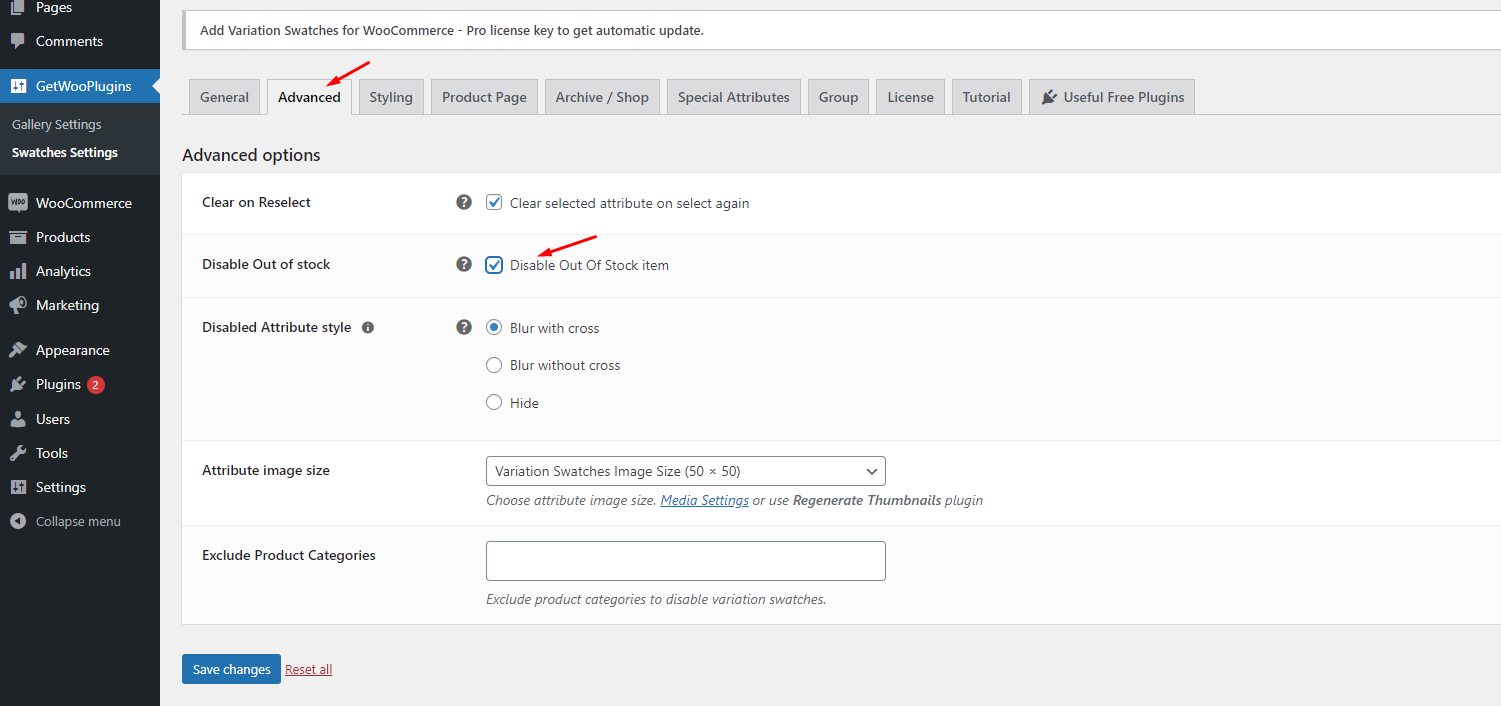Click the Products archive box icon
The image size is (1501, 706).
tap(18, 237)
